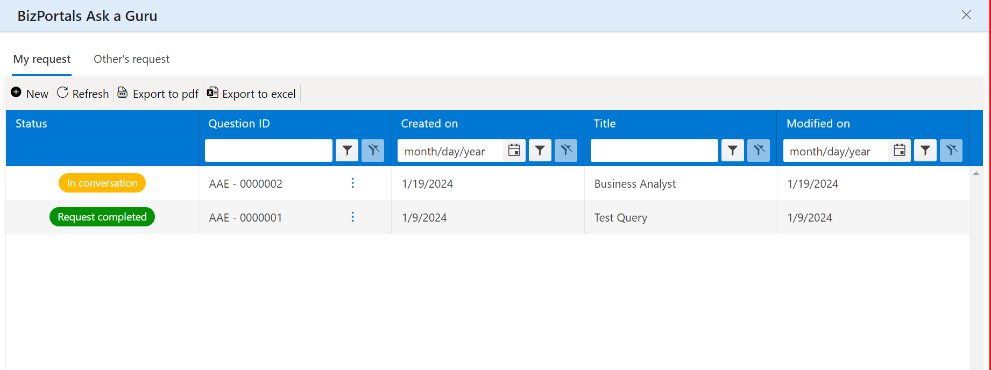Open the Created on calendar picker
This screenshot has height=370, width=991.
point(514,151)
